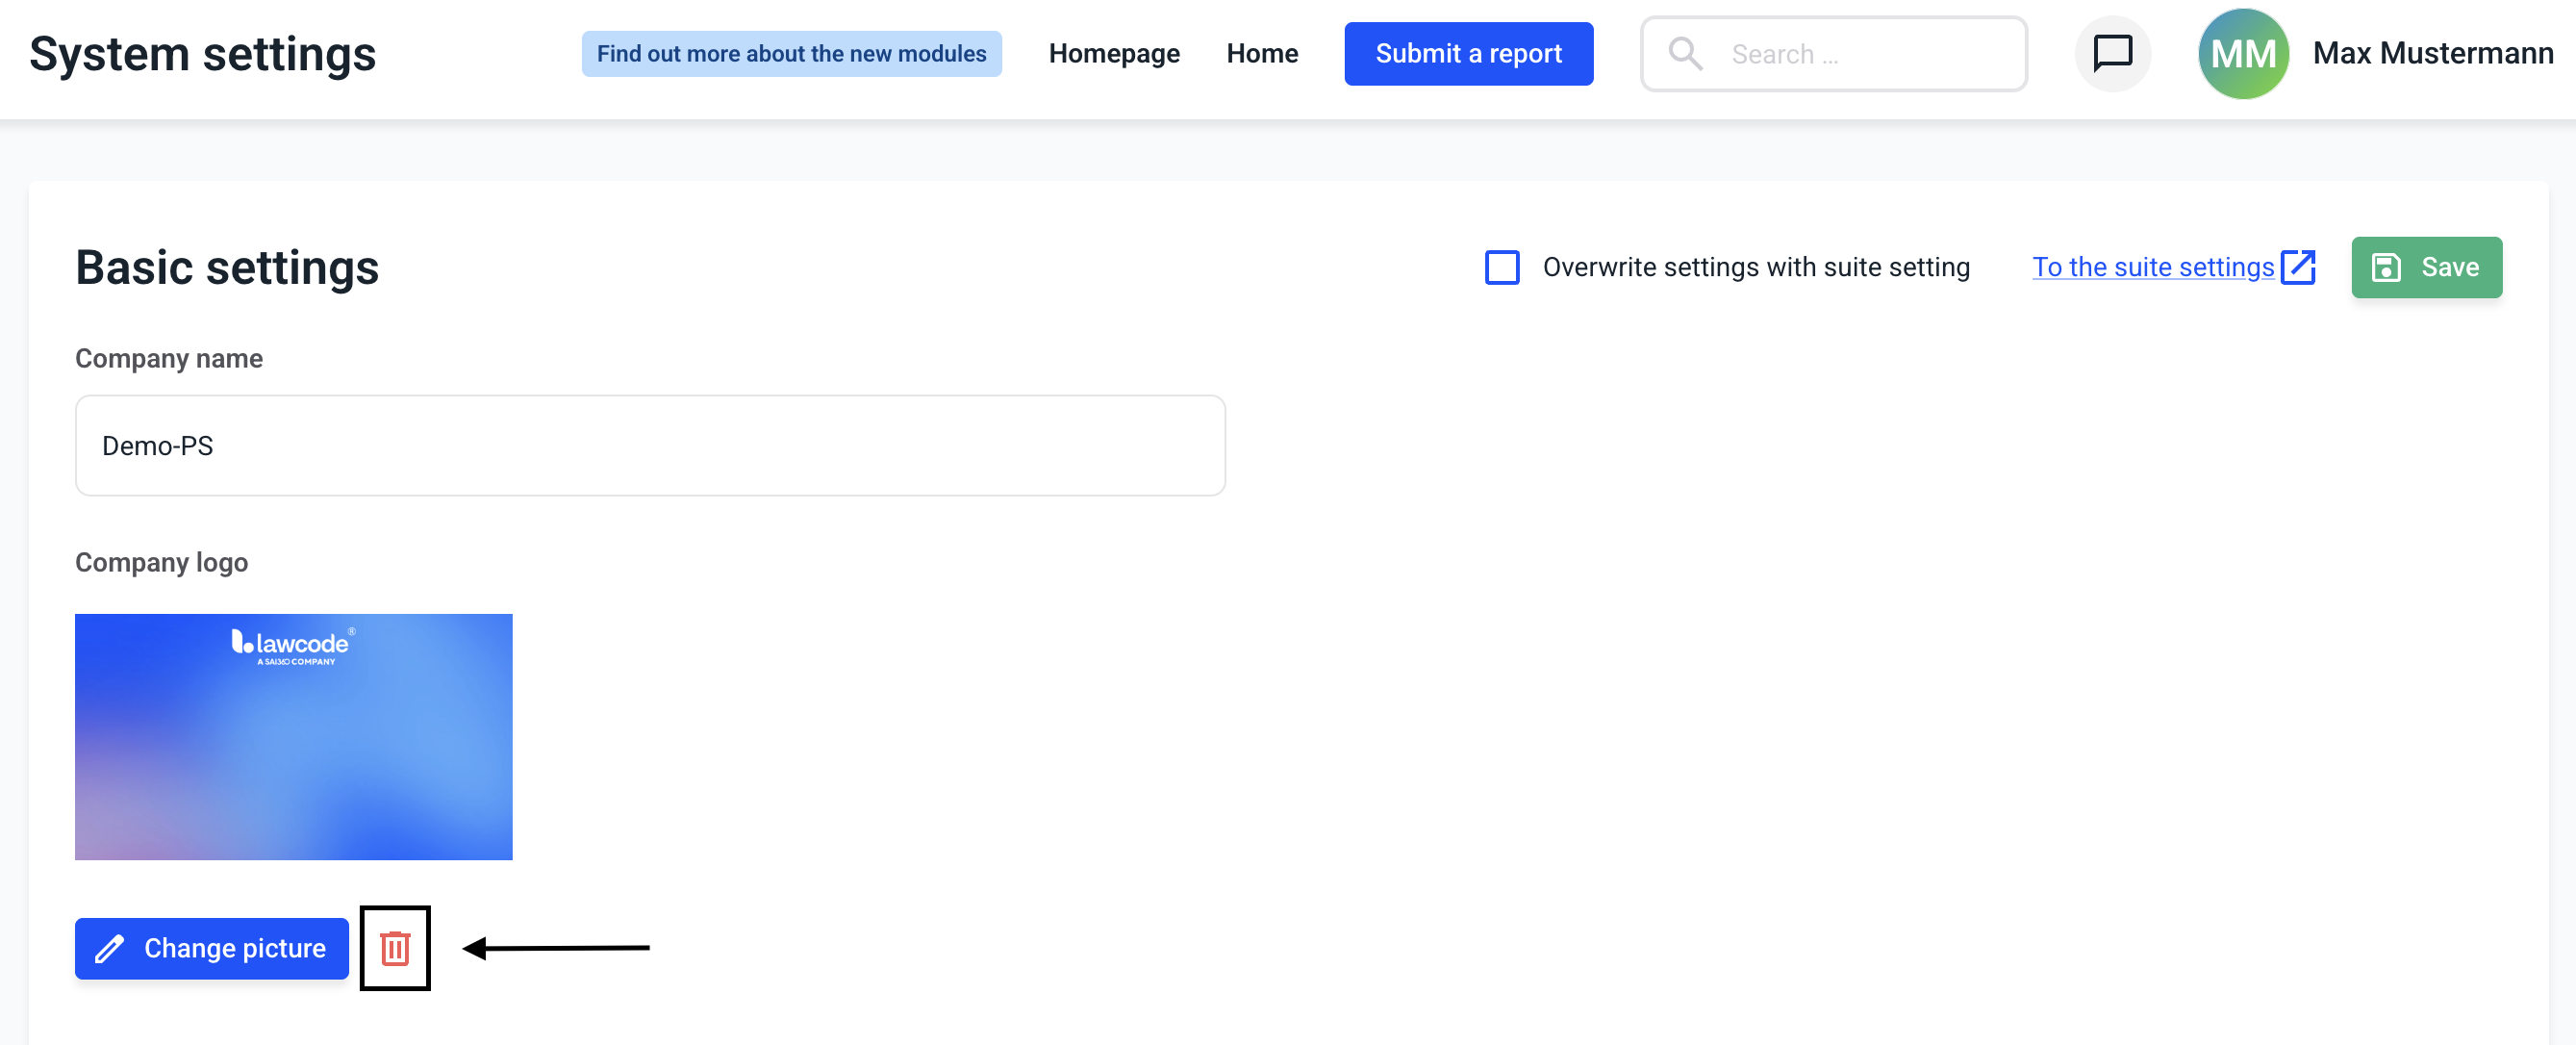Open the chat messages icon
2576x1045 pixels.
point(2112,53)
